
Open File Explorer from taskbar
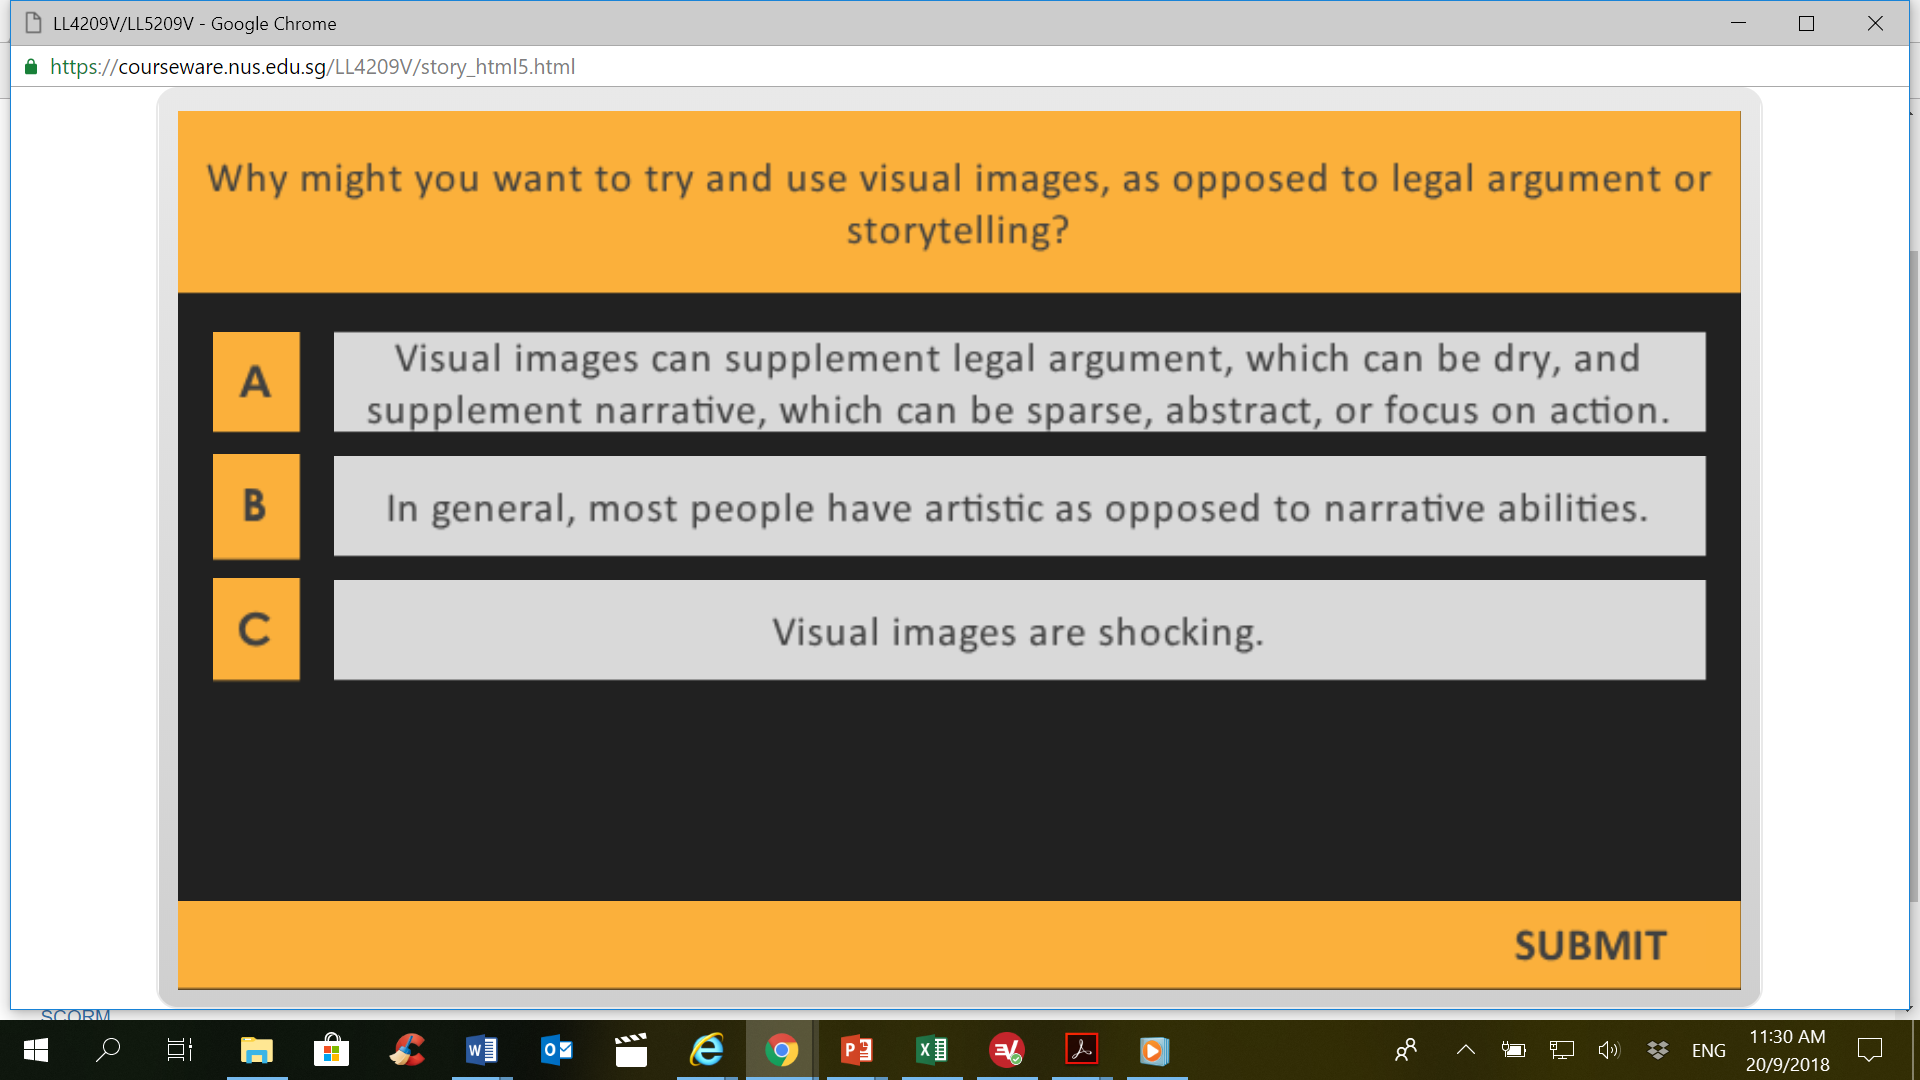tap(256, 1050)
